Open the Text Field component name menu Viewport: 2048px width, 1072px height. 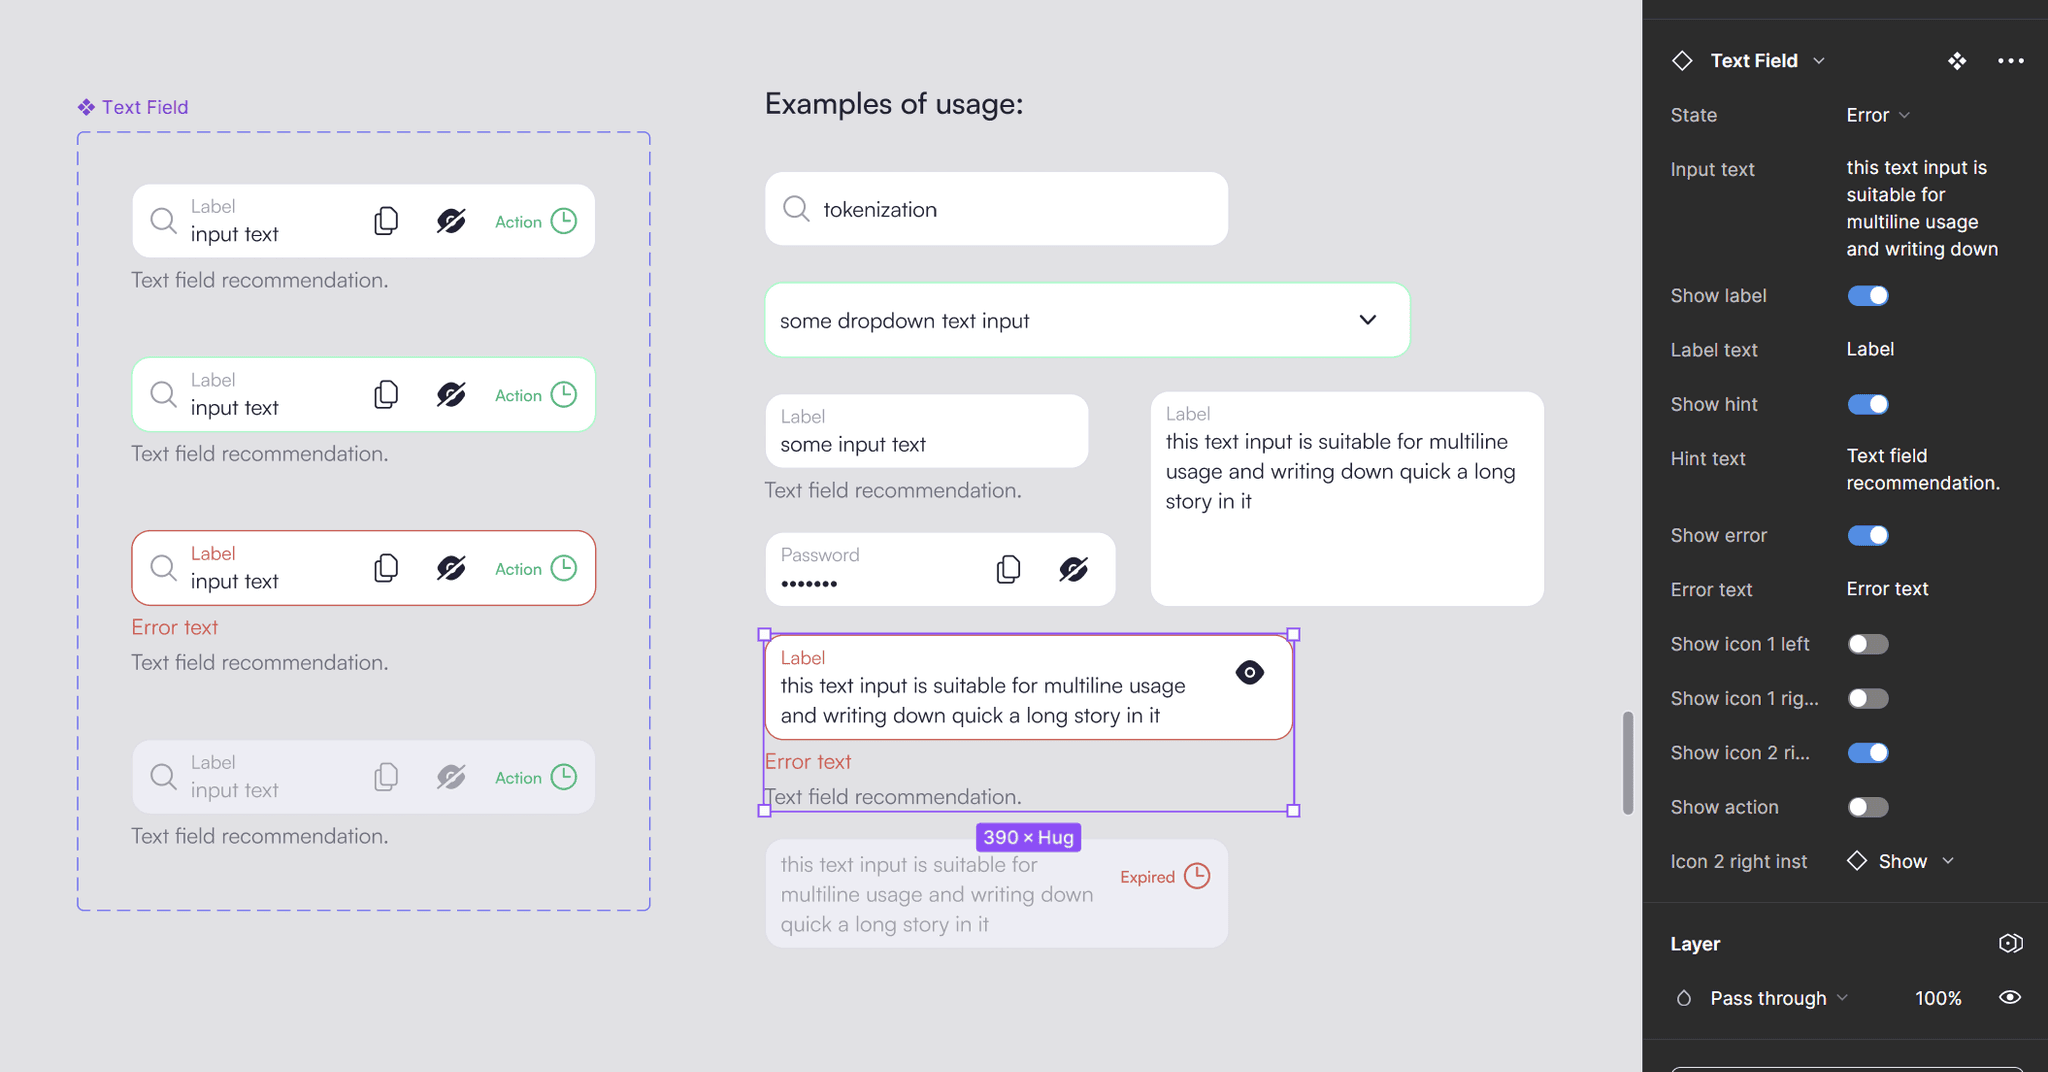(1767, 61)
